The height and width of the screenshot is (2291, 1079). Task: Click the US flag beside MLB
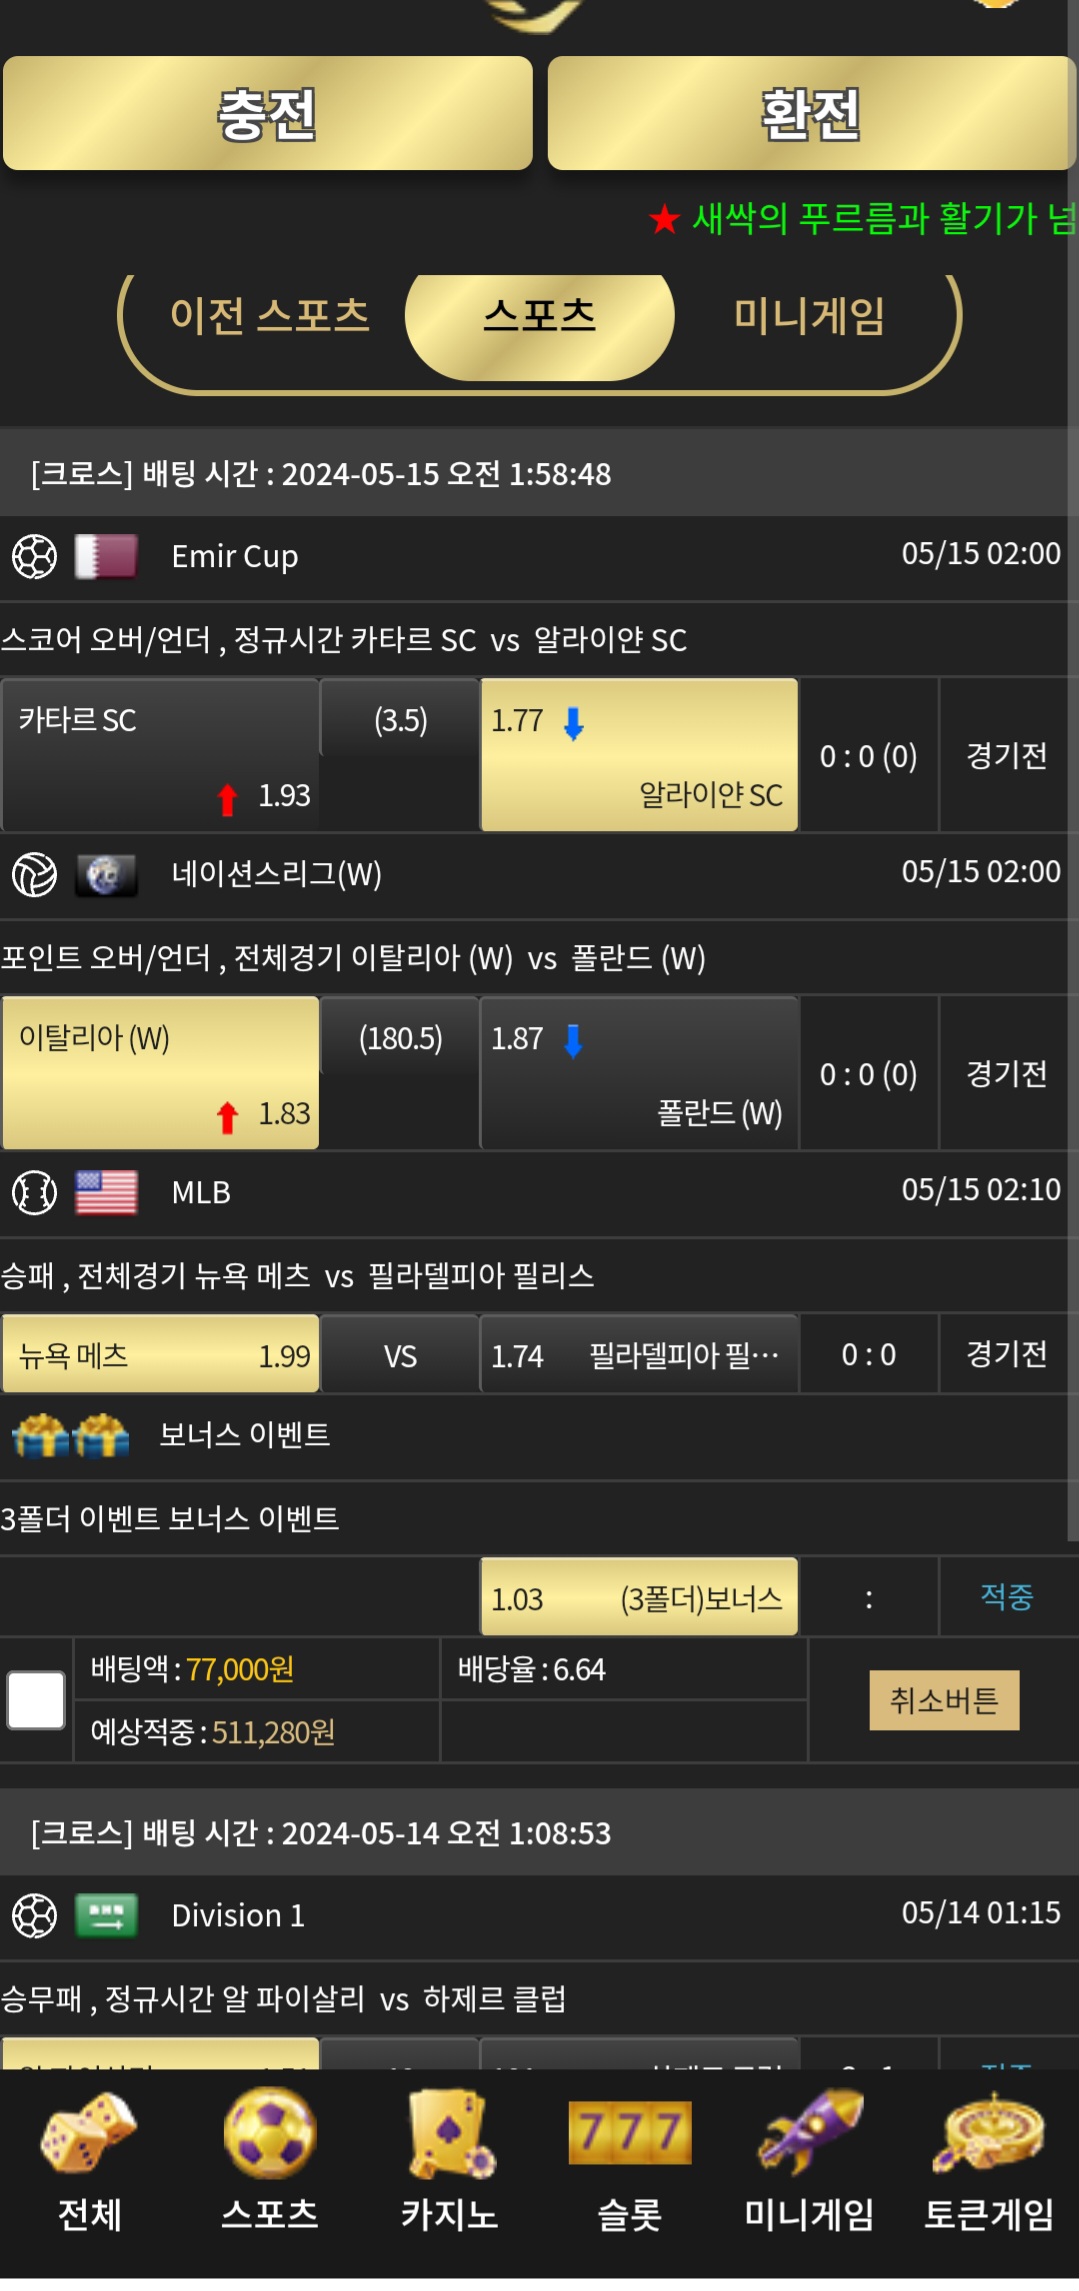(106, 1192)
